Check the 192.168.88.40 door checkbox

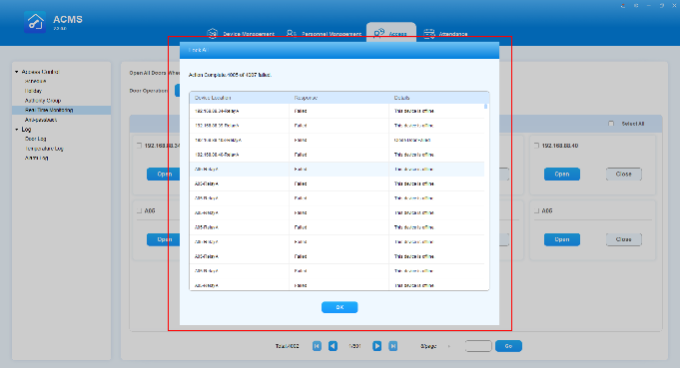point(536,146)
